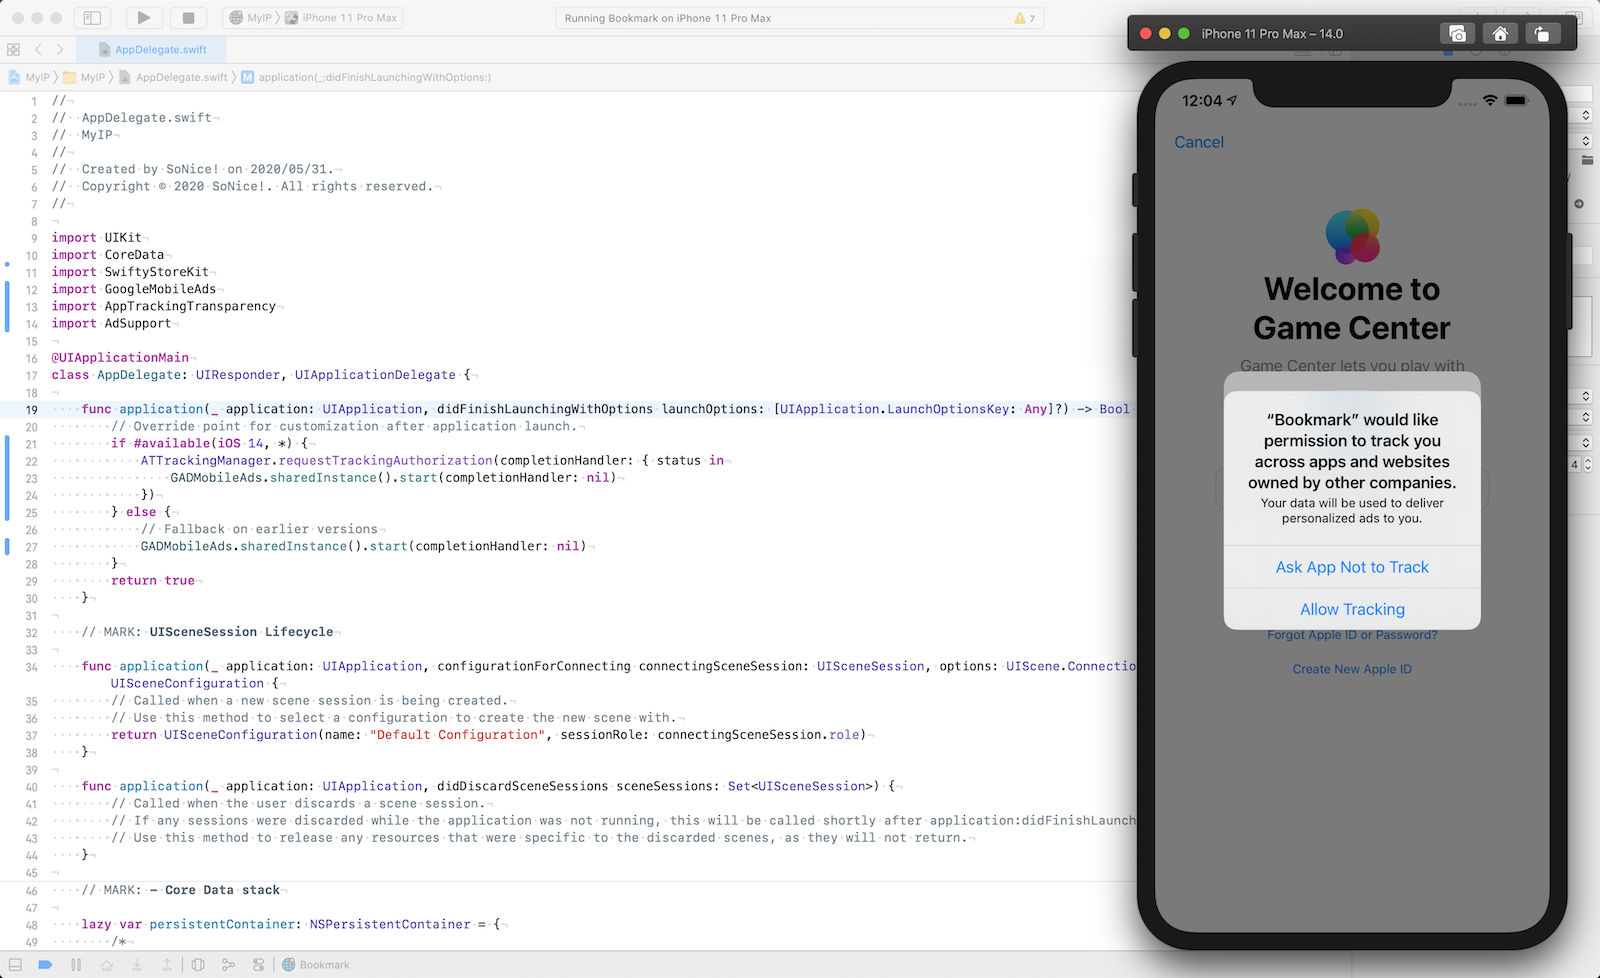Viewport: 1600px width, 978px height.
Task: Click the MyIP project item in the jump bar
Action: coord(29,77)
